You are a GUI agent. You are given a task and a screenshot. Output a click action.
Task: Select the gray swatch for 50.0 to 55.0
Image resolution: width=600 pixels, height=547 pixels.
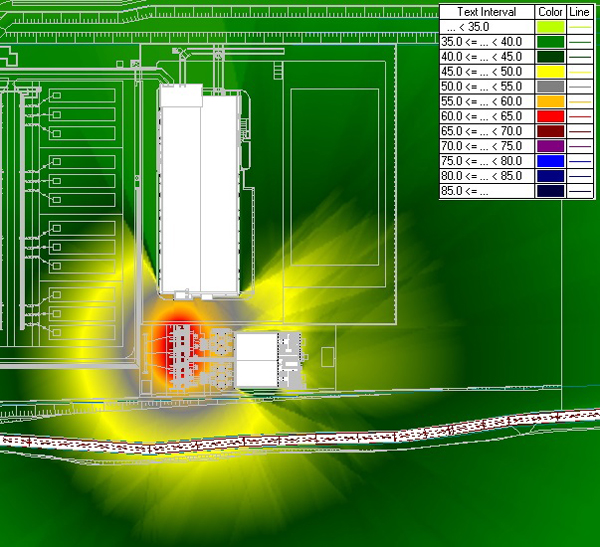pos(551,87)
